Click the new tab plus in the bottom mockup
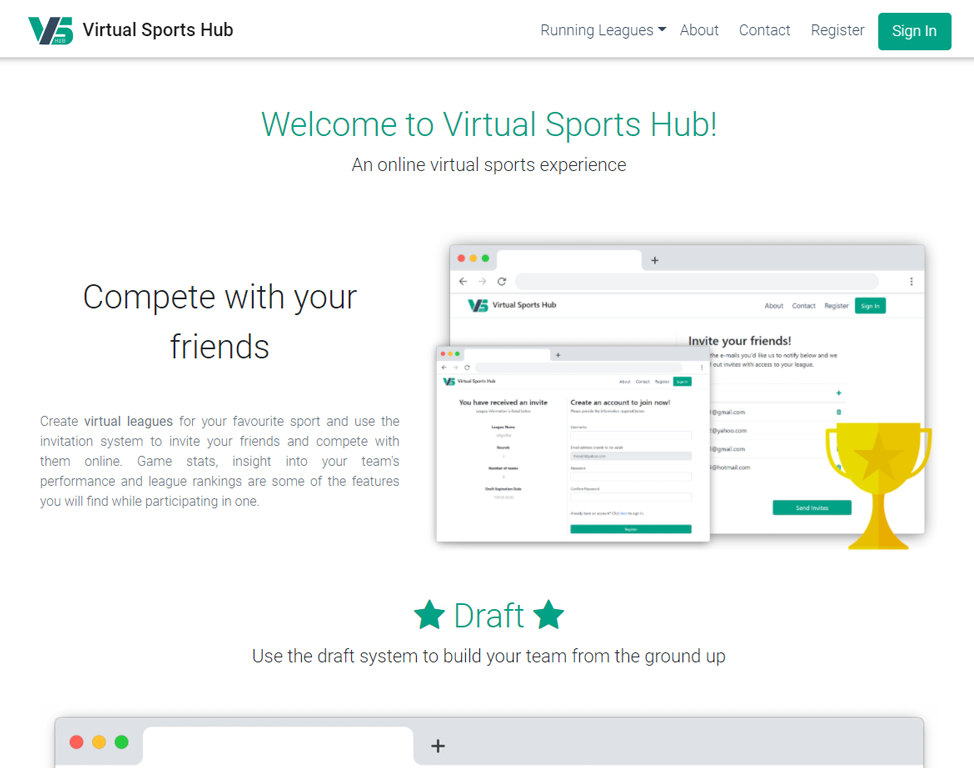The image size is (974, 768). point(437,745)
